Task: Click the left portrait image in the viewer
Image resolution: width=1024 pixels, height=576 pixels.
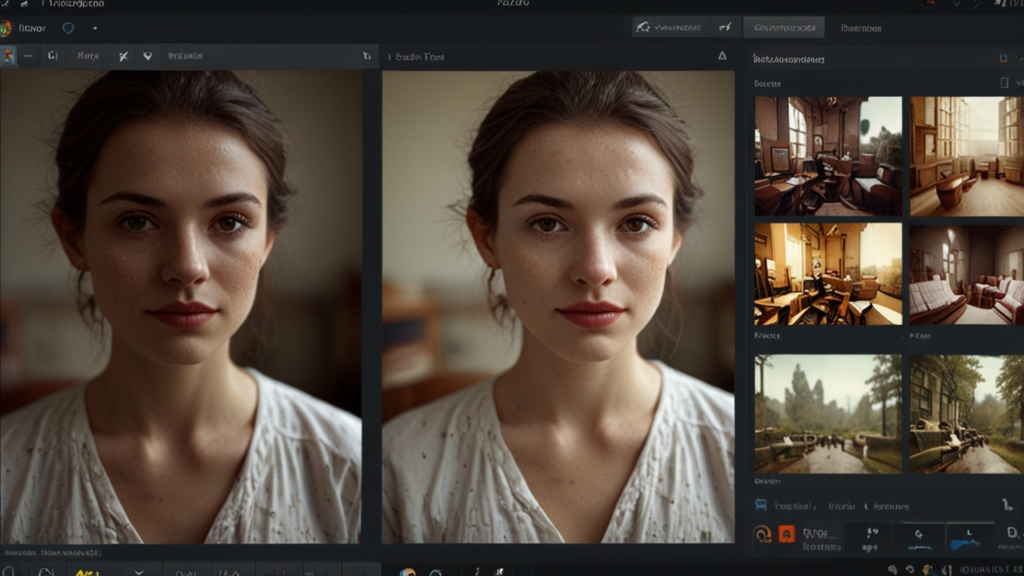Action: coord(180,307)
